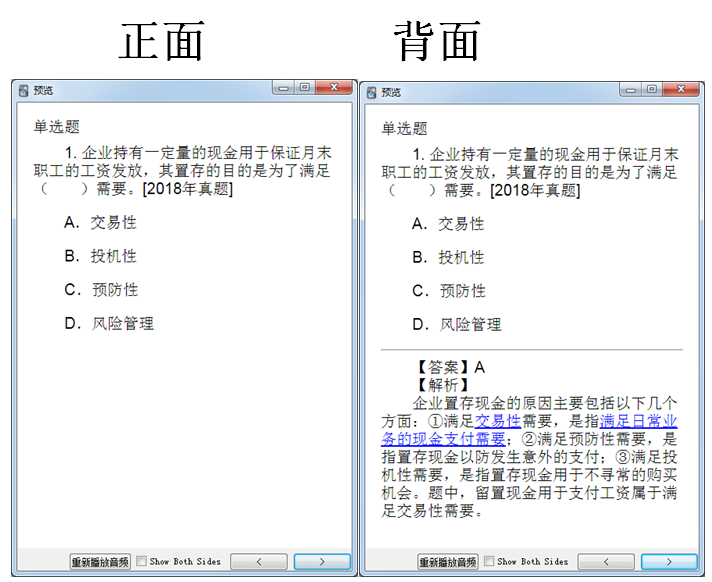Enable Show Both Sides in left window
Viewport: 712px width, 582px height.
(142, 561)
